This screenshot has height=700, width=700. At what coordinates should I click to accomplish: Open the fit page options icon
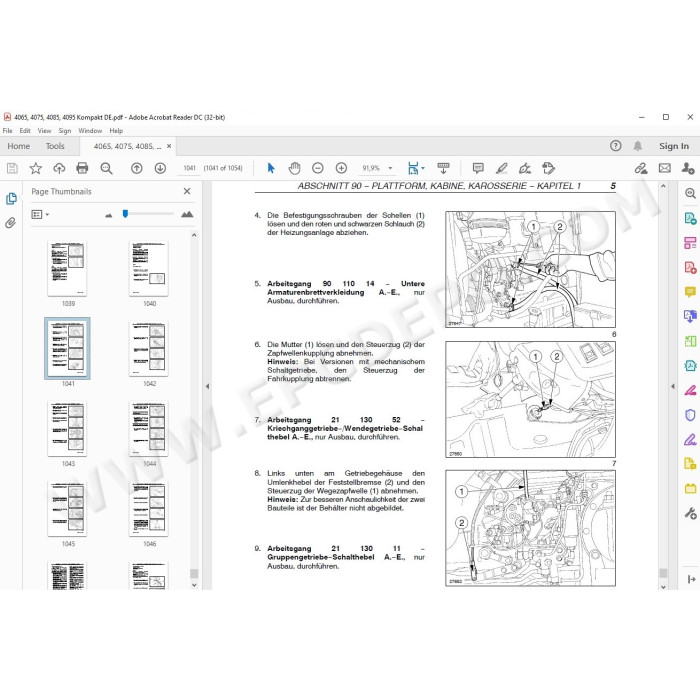pos(413,168)
